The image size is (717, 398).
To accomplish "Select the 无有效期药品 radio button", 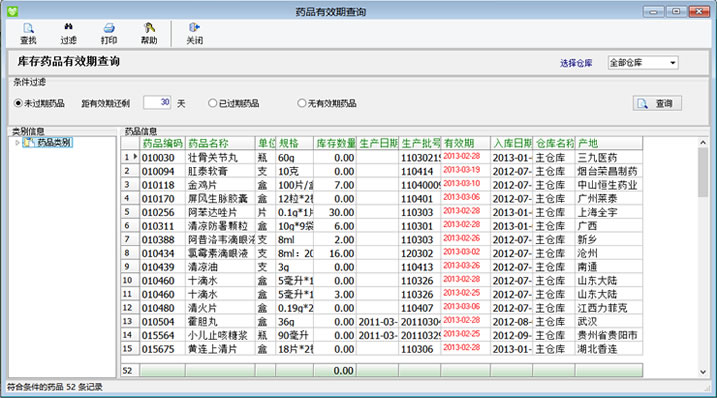I will pyautogui.click(x=301, y=103).
